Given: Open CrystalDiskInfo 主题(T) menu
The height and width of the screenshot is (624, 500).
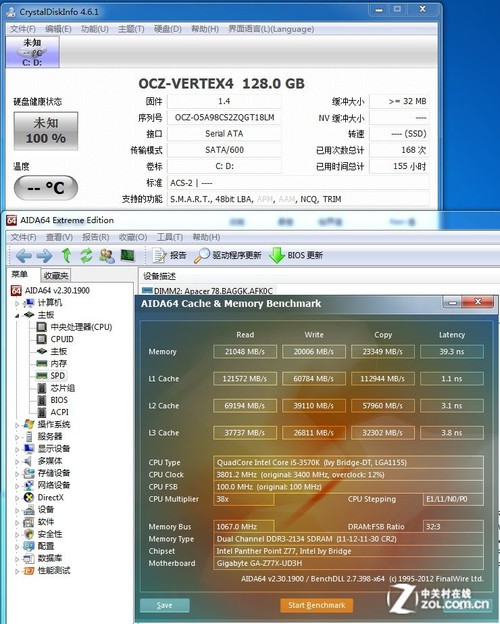Looking at the screenshot, I should pyautogui.click(x=131, y=29).
